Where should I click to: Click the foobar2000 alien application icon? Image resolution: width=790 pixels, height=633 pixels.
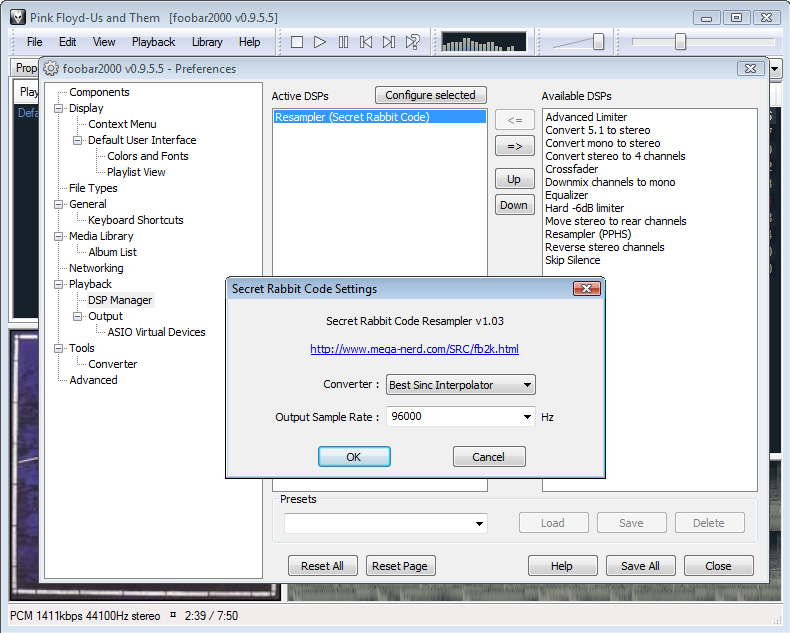(18, 17)
